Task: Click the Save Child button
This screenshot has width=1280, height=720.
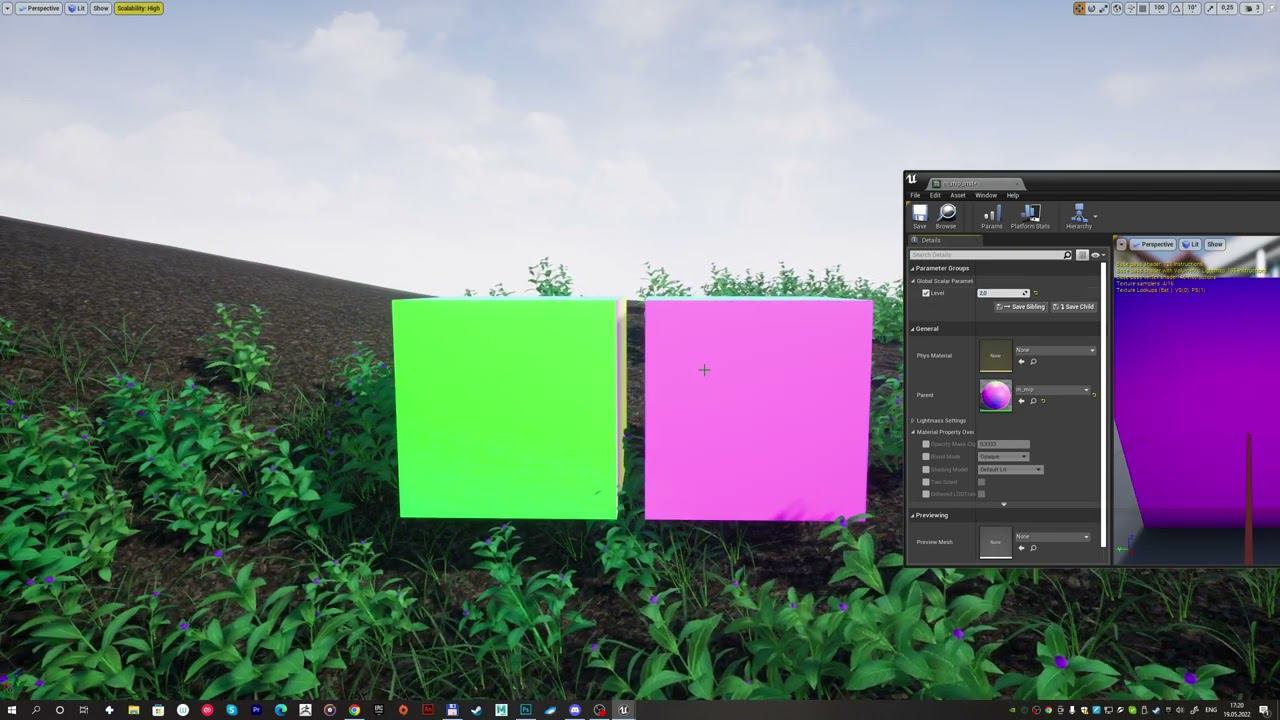Action: click(x=1073, y=307)
